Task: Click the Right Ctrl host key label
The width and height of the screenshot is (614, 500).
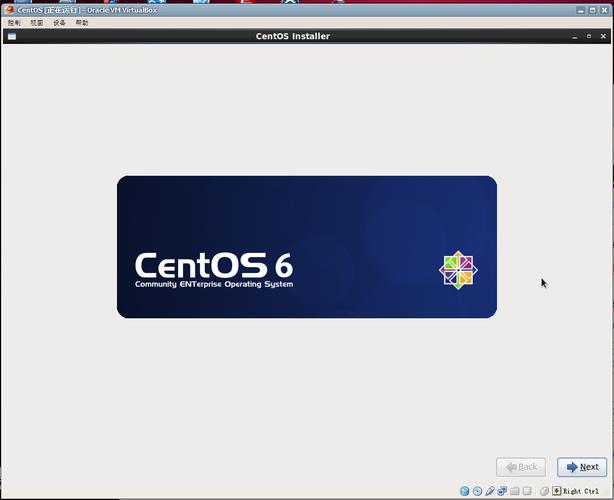Action: pos(582,491)
